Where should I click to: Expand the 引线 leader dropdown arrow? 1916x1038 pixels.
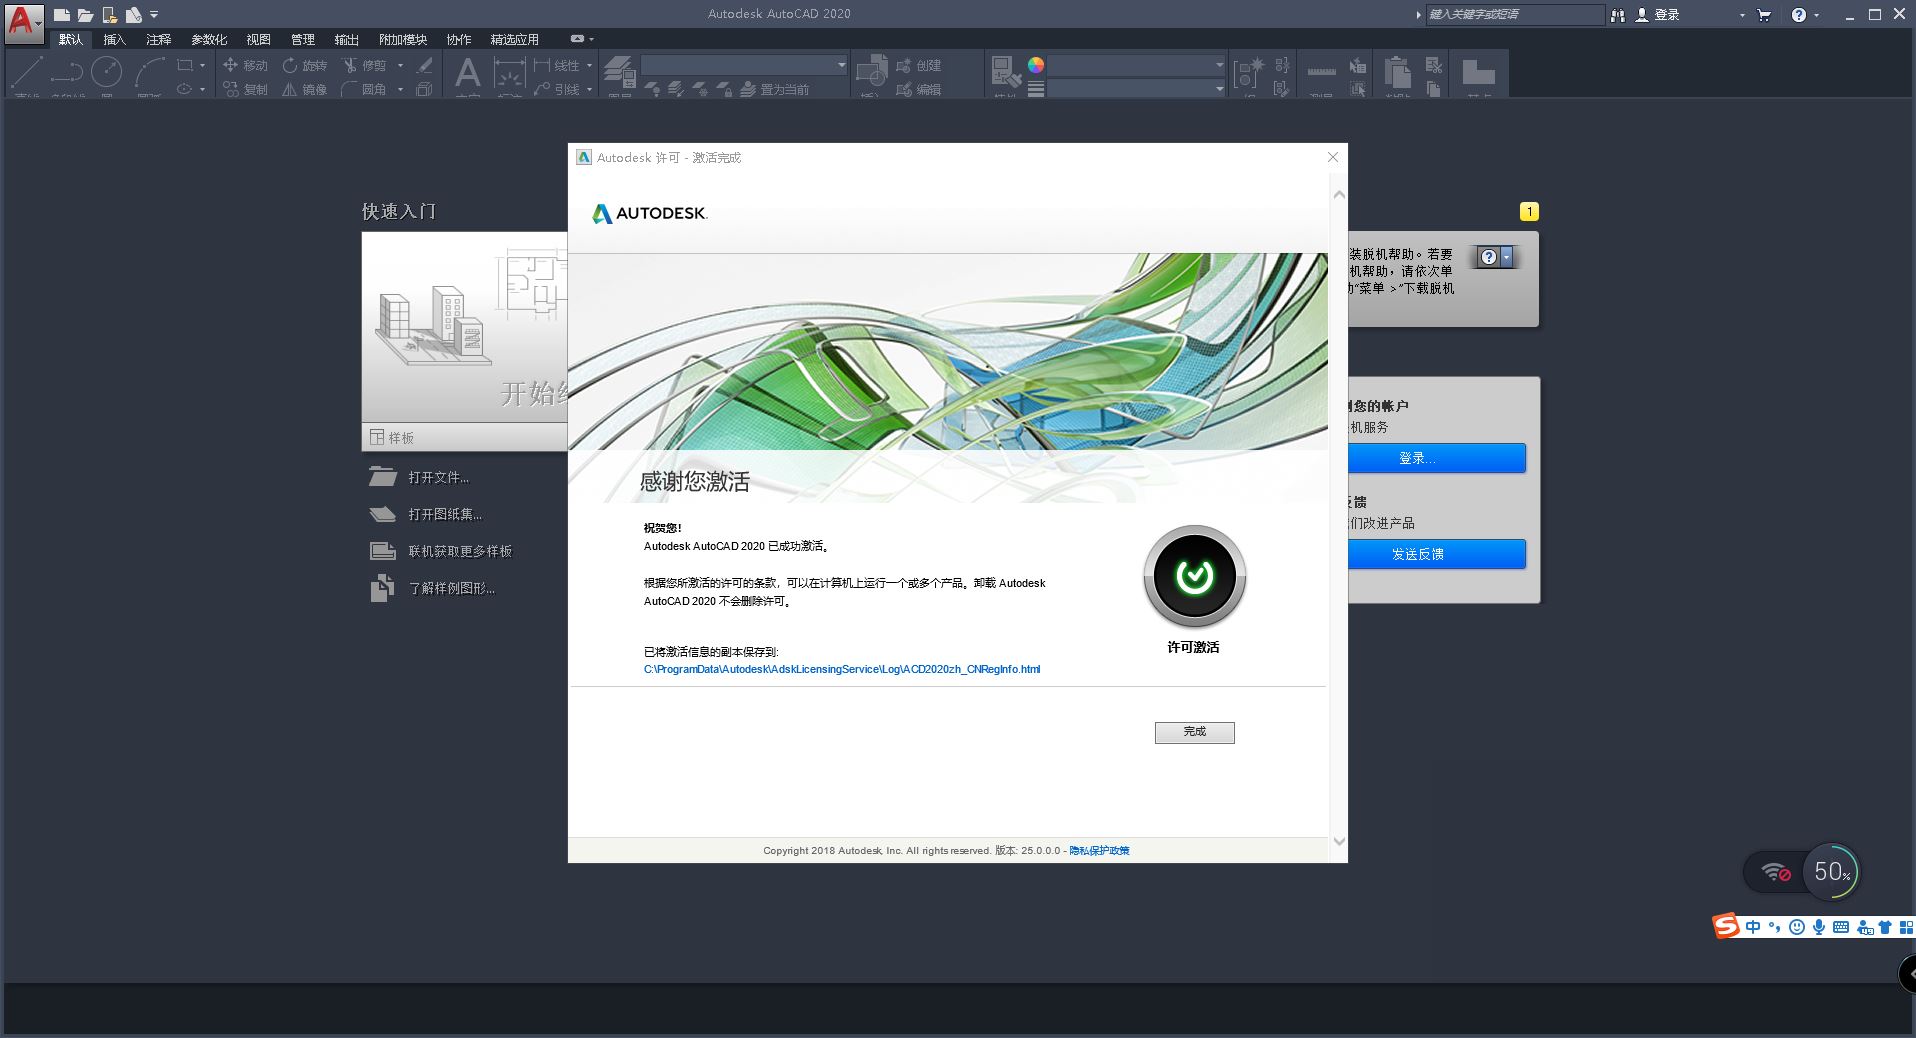(589, 89)
